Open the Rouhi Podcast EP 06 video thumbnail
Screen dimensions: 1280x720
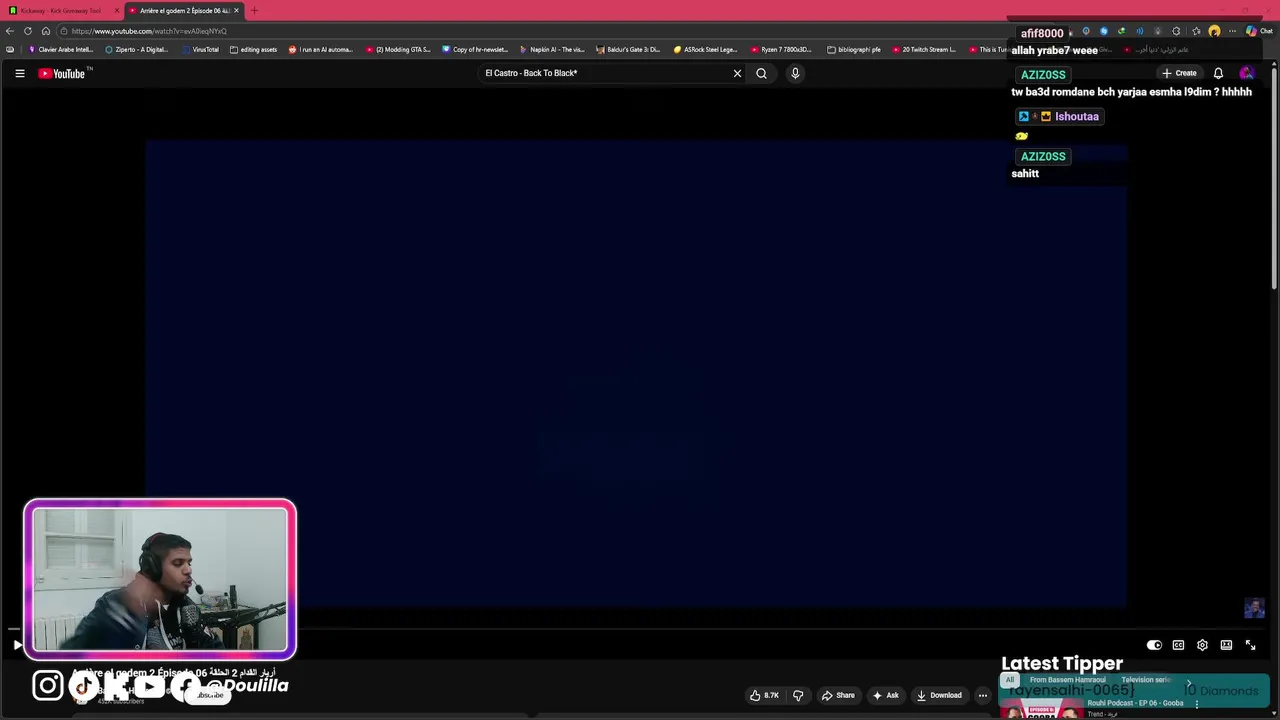click(x=1040, y=709)
